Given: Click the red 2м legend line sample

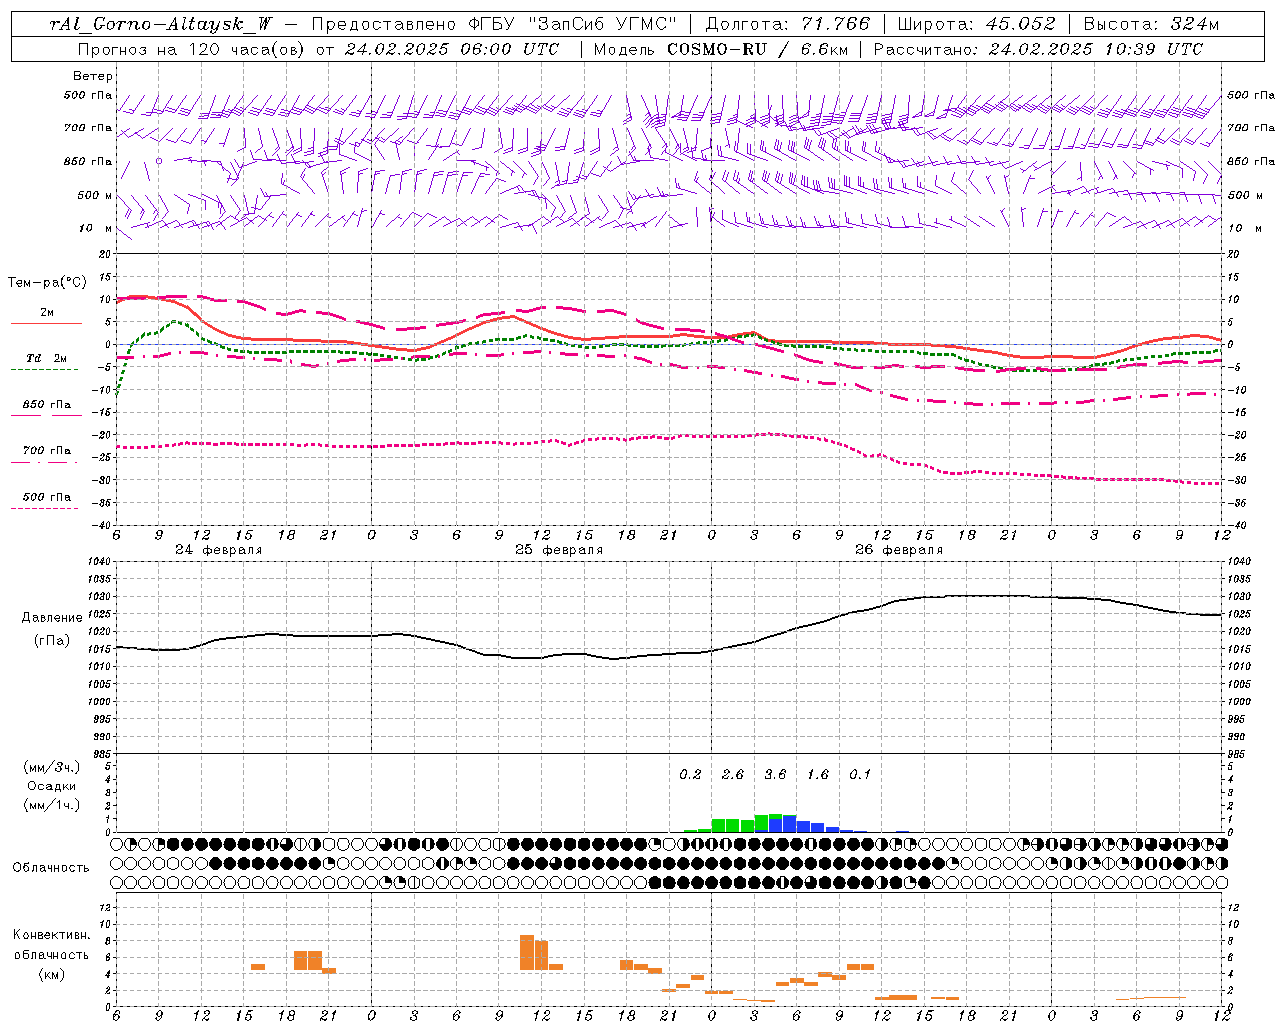Looking at the screenshot, I should click(46, 323).
